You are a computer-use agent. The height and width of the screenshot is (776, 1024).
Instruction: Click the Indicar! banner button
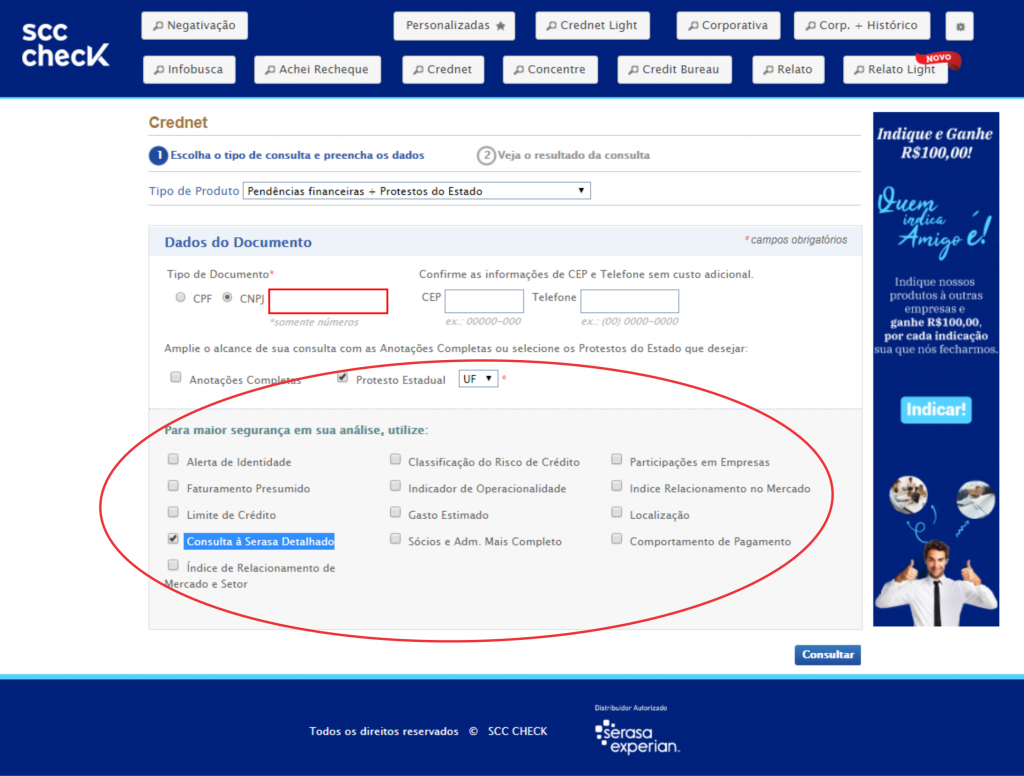point(936,410)
